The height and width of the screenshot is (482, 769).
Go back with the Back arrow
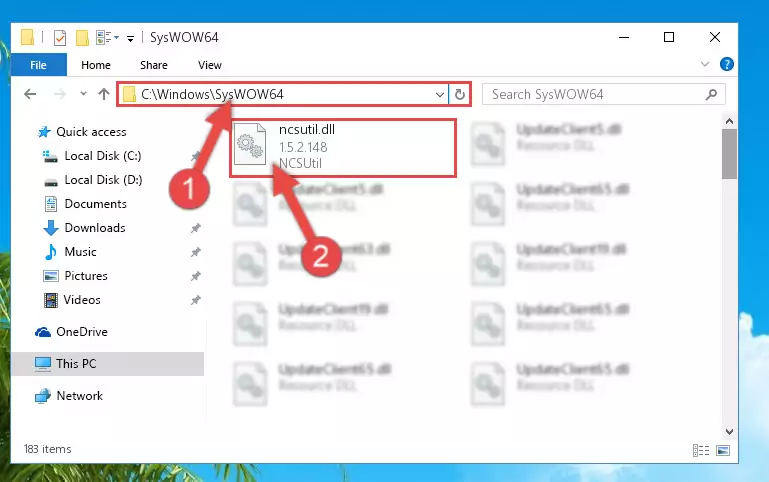[x=30, y=94]
